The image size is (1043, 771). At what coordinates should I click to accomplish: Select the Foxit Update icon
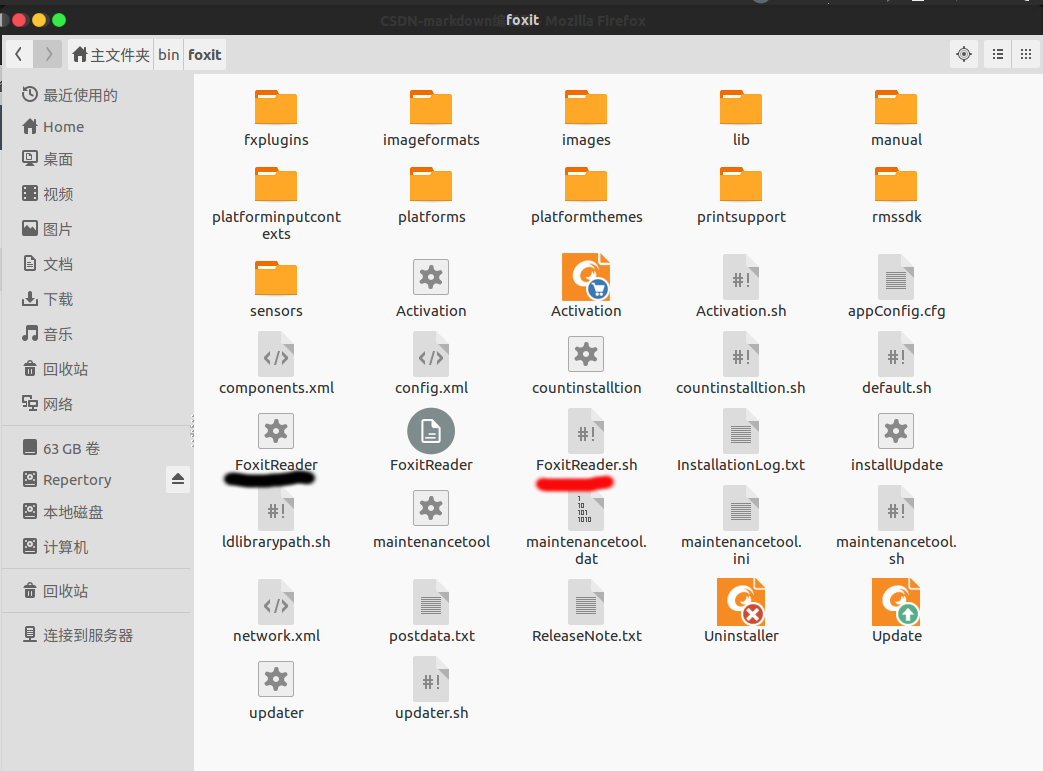pos(896,602)
